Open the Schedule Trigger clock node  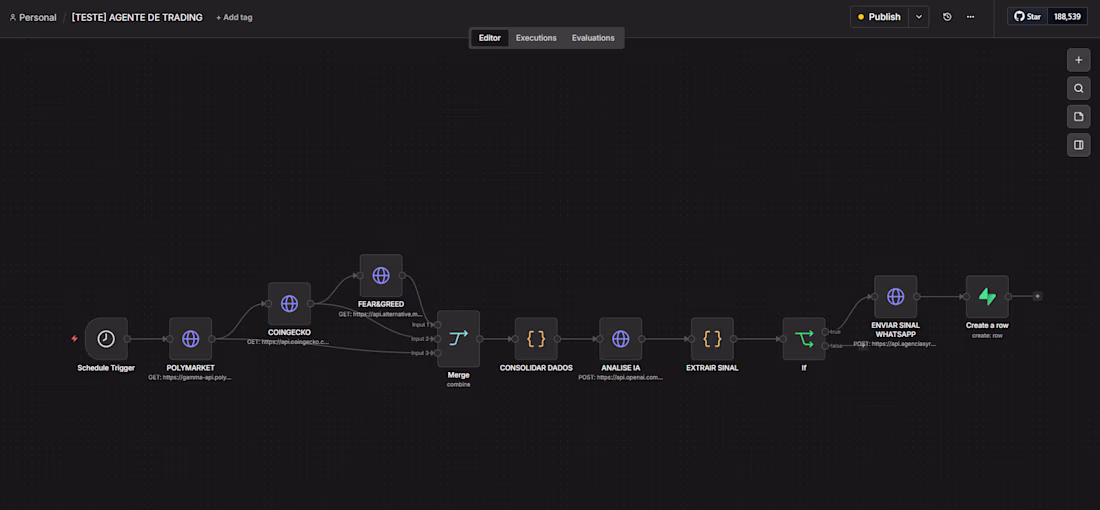106,338
